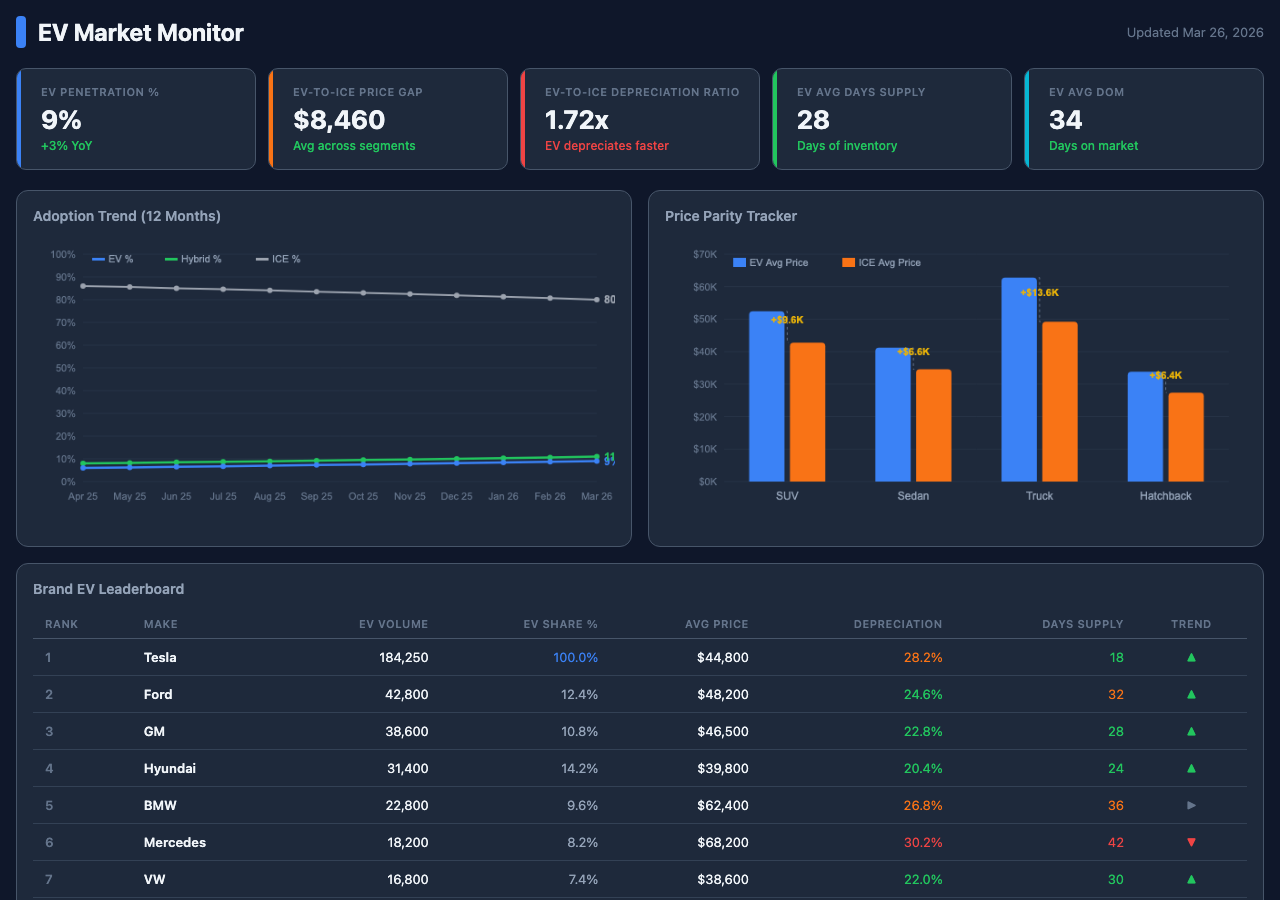
Task: Click the Updated Mar 26, 2026 timestamp
Action: tap(1195, 33)
